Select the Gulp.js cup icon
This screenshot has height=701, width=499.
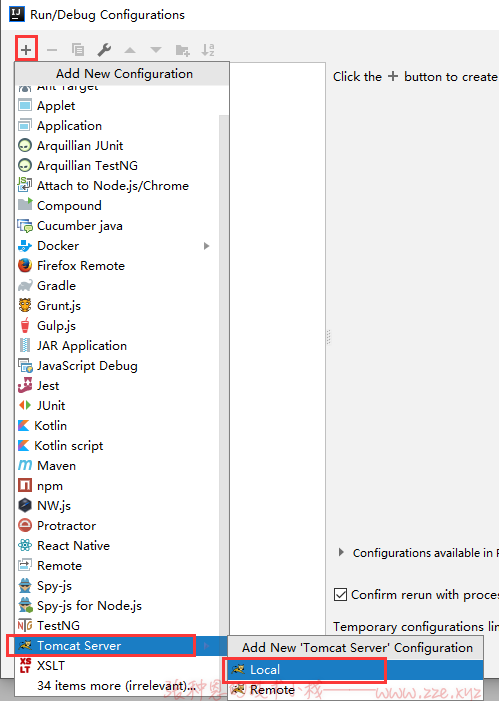[x=25, y=325]
